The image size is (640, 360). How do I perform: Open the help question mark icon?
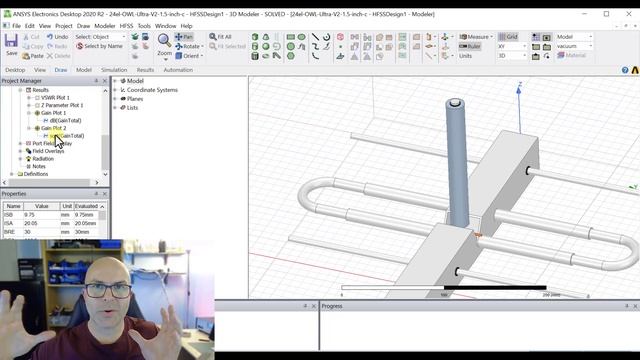pos(625,70)
